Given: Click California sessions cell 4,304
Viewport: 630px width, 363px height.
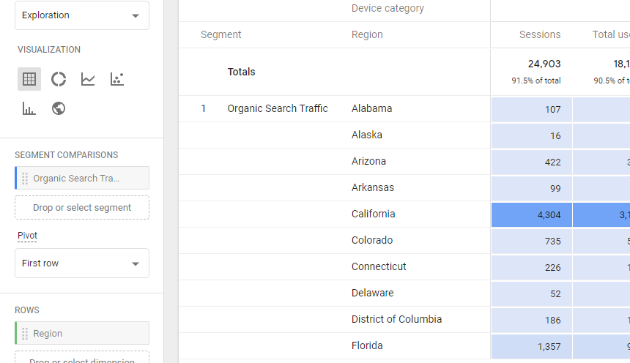Looking at the screenshot, I should click(x=532, y=215).
